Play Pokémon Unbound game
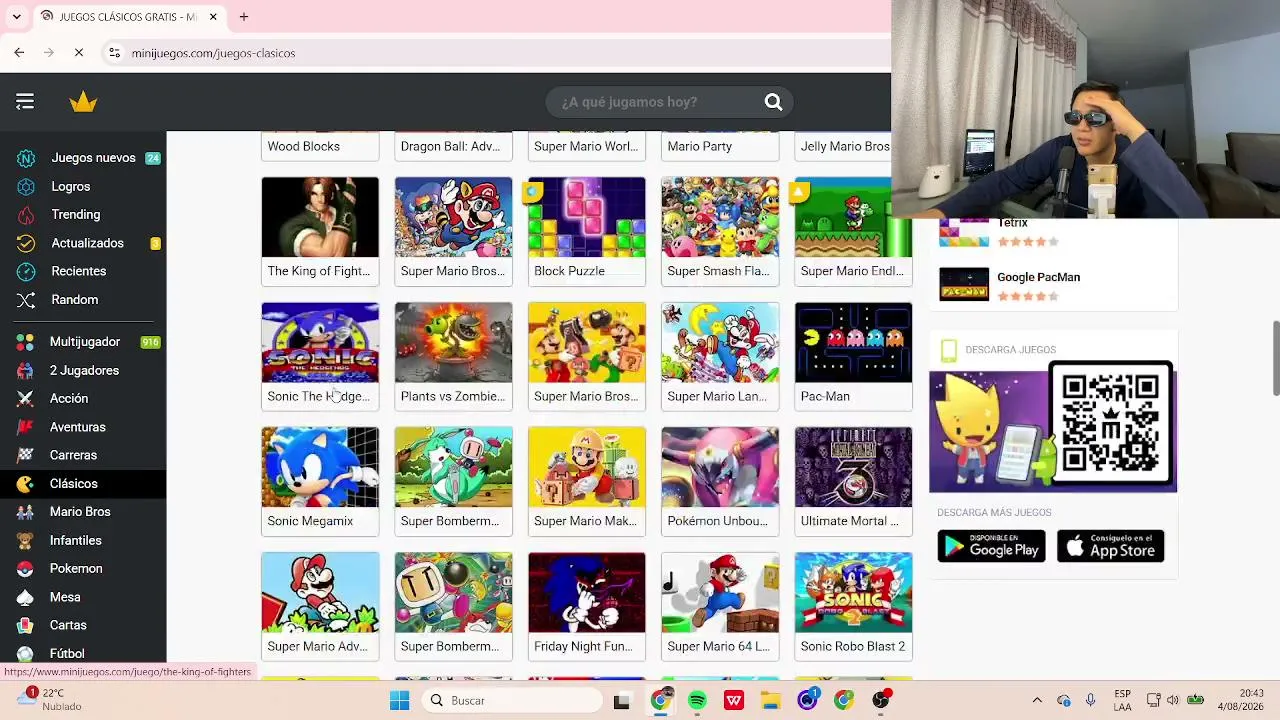This screenshot has height=720, width=1280. (720, 481)
